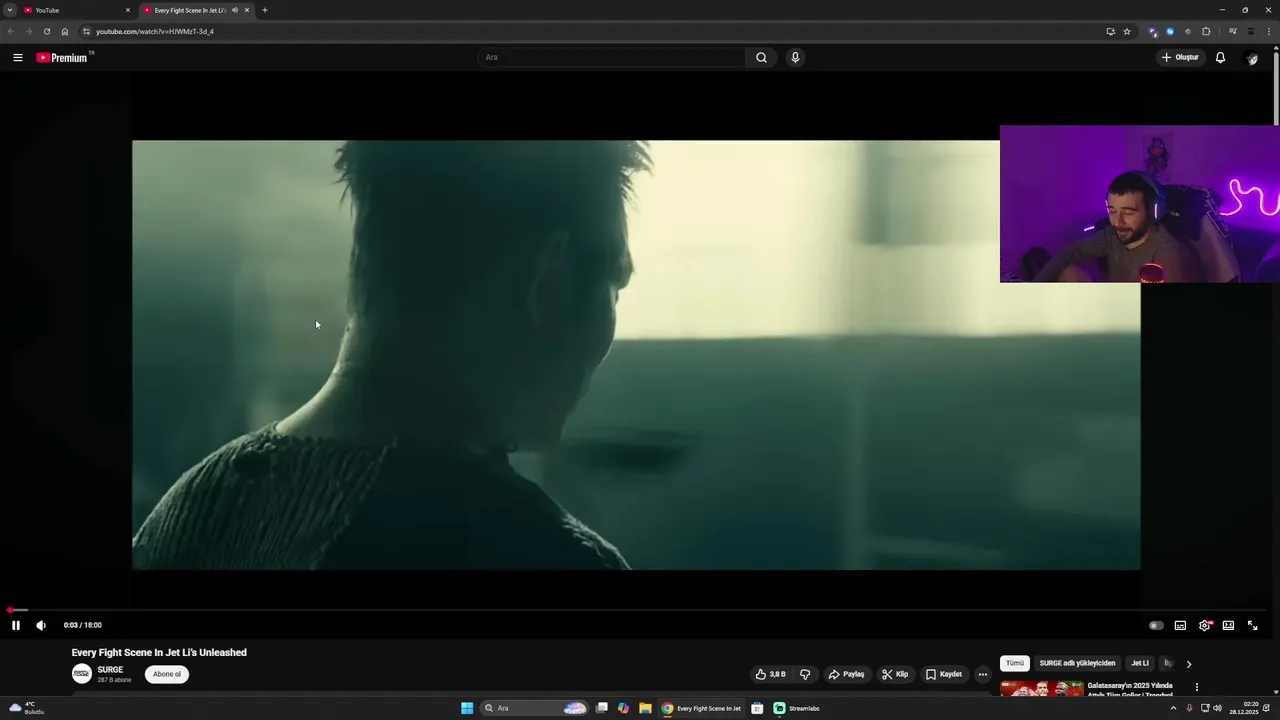Toggle subtitles/captions in the player

click(1180, 625)
